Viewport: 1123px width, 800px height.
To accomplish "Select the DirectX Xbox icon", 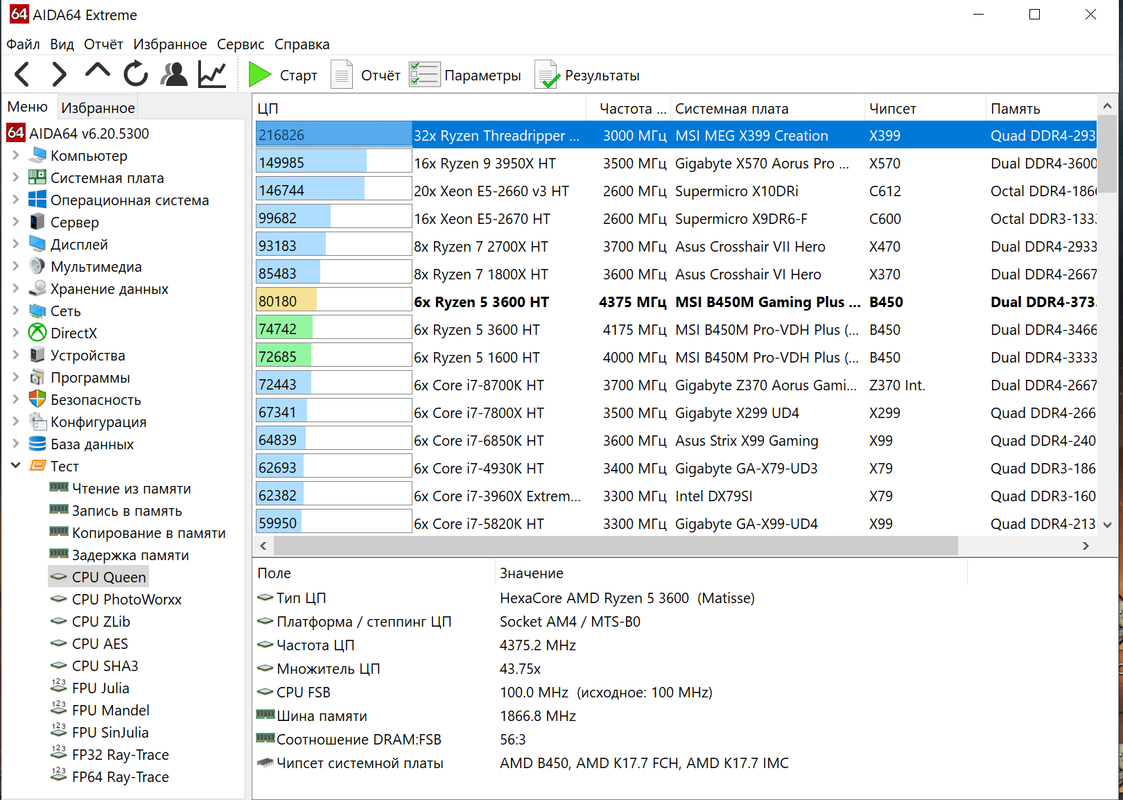I will [x=37, y=333].
